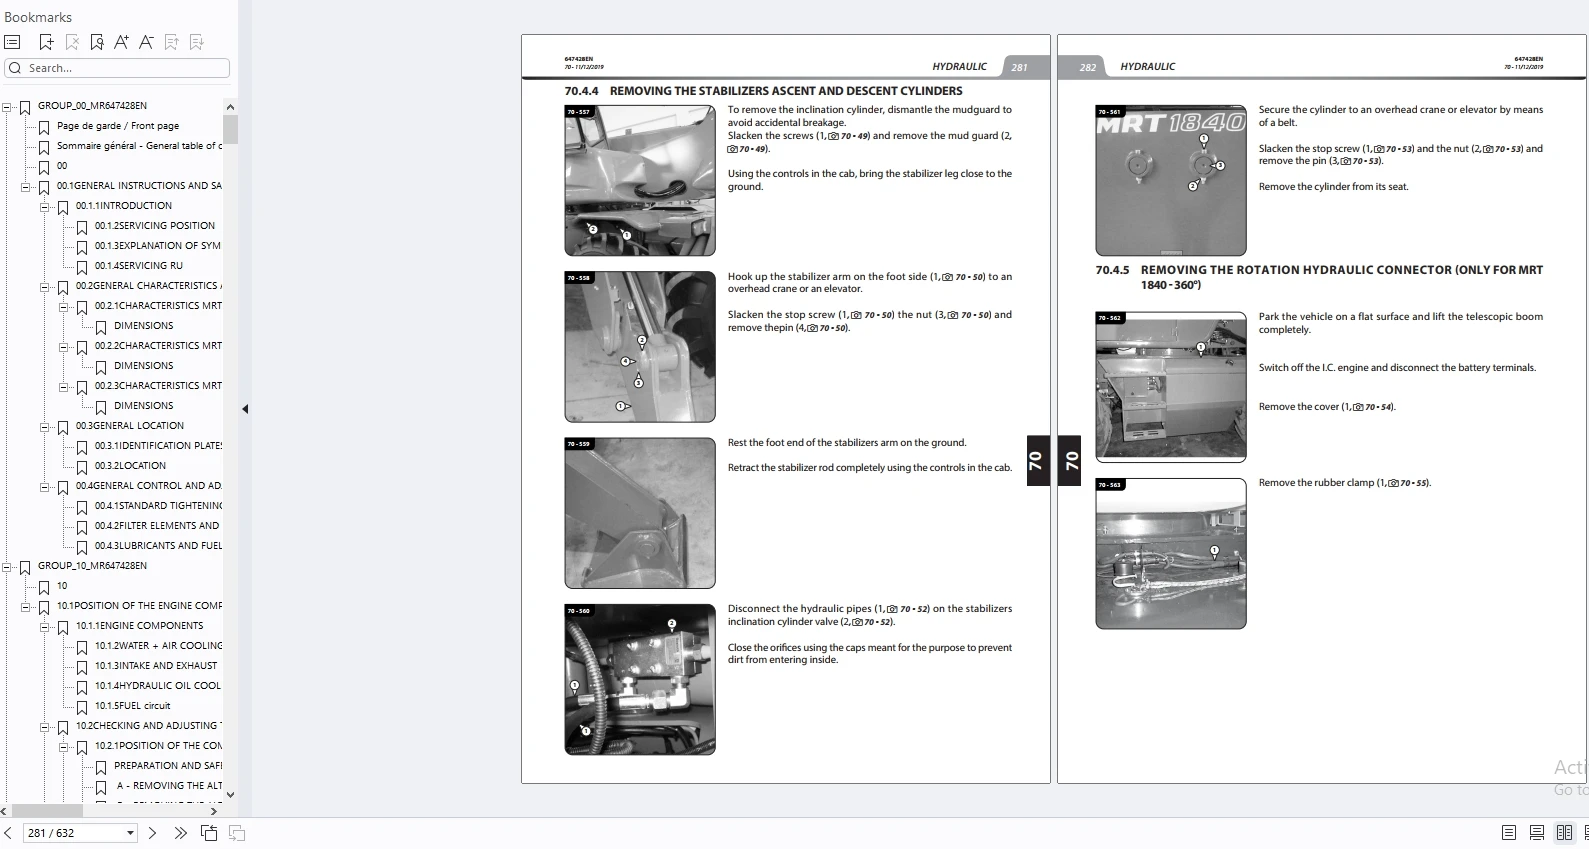
Task: Jump to the last page double arrow
Action: coord(180,833)
